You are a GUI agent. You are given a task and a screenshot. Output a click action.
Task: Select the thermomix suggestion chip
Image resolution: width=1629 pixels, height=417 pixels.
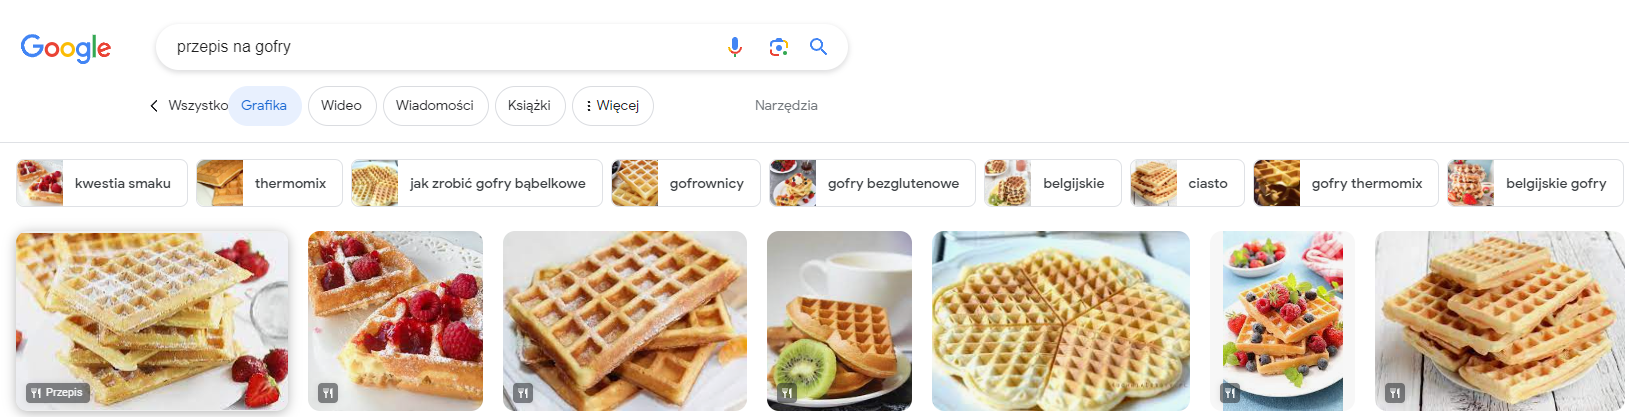tap(269, 183)
